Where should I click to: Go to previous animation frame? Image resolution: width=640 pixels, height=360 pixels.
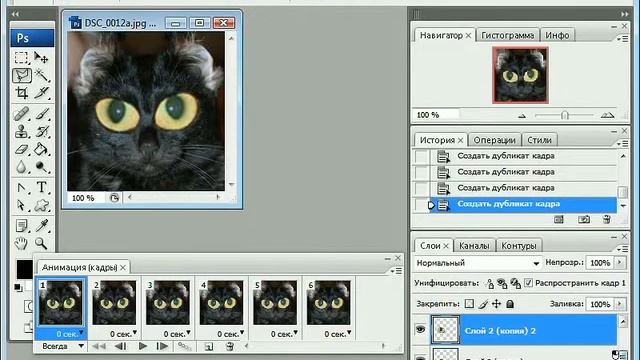[x=120, y=347]
